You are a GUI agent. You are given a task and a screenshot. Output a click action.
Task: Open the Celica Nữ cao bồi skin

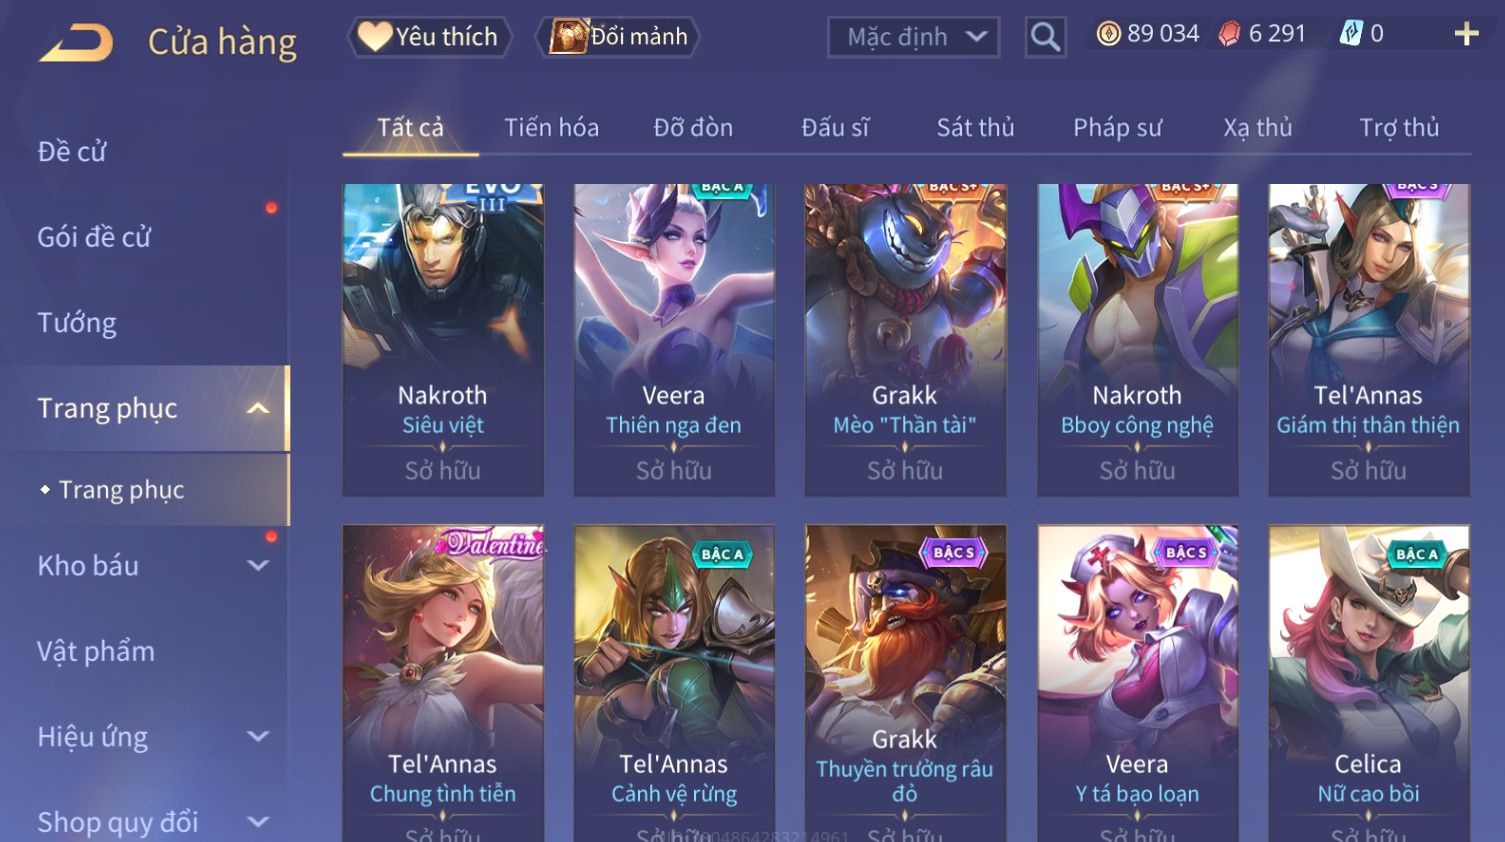pos(1368,683)
